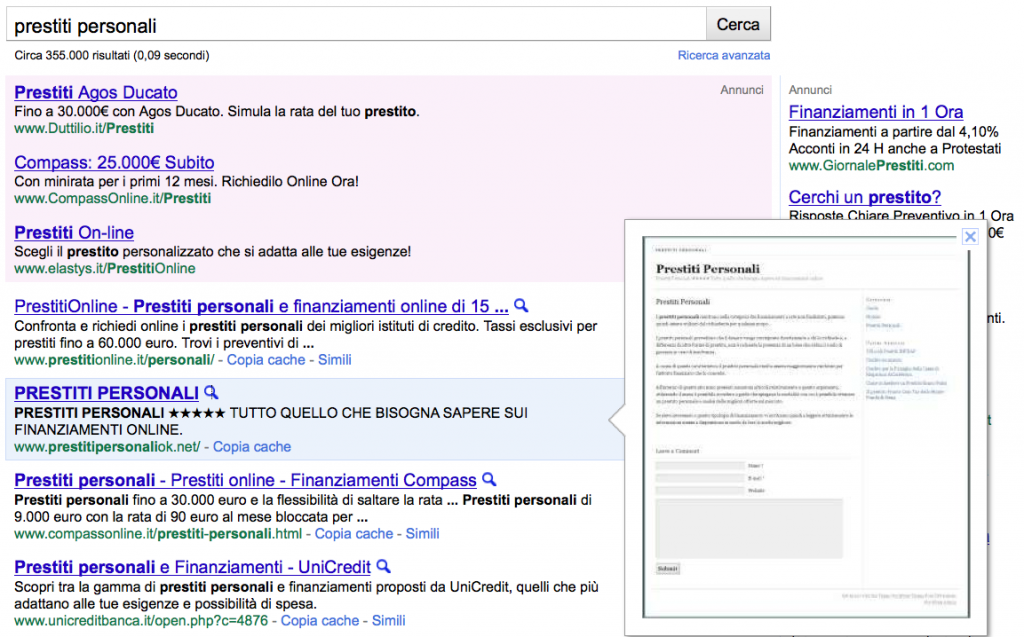Click Copia cache under PRESTITI PERSONALI result

252,446
